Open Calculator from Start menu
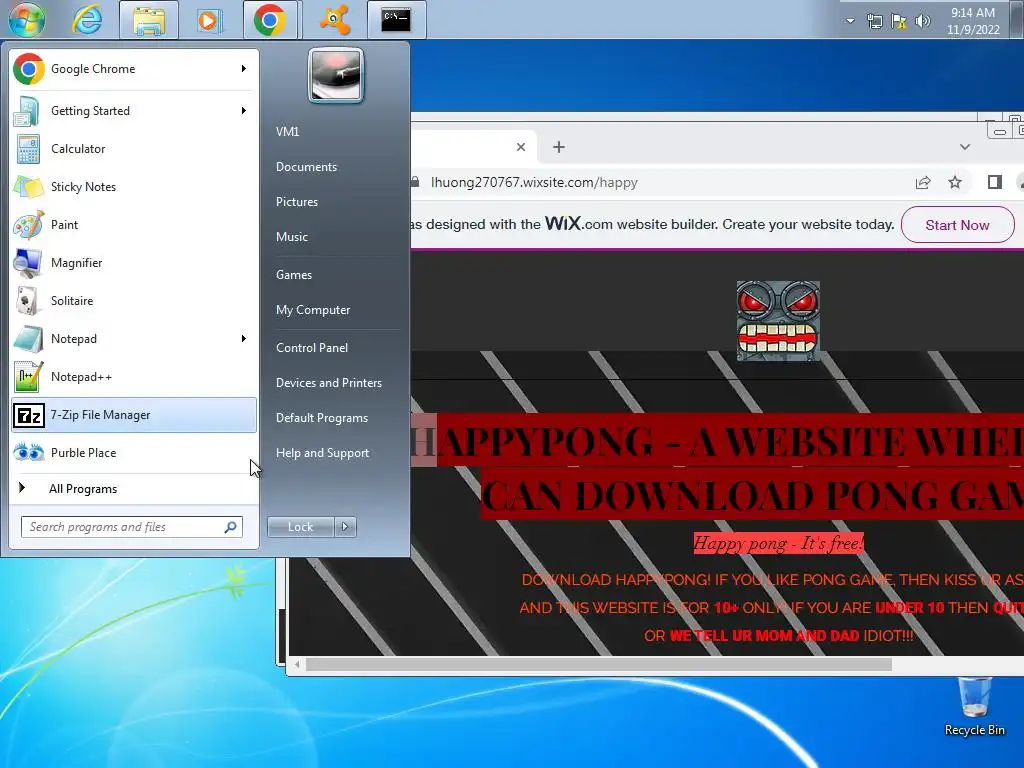This screenshot has height=768, width=1024. 134,149
